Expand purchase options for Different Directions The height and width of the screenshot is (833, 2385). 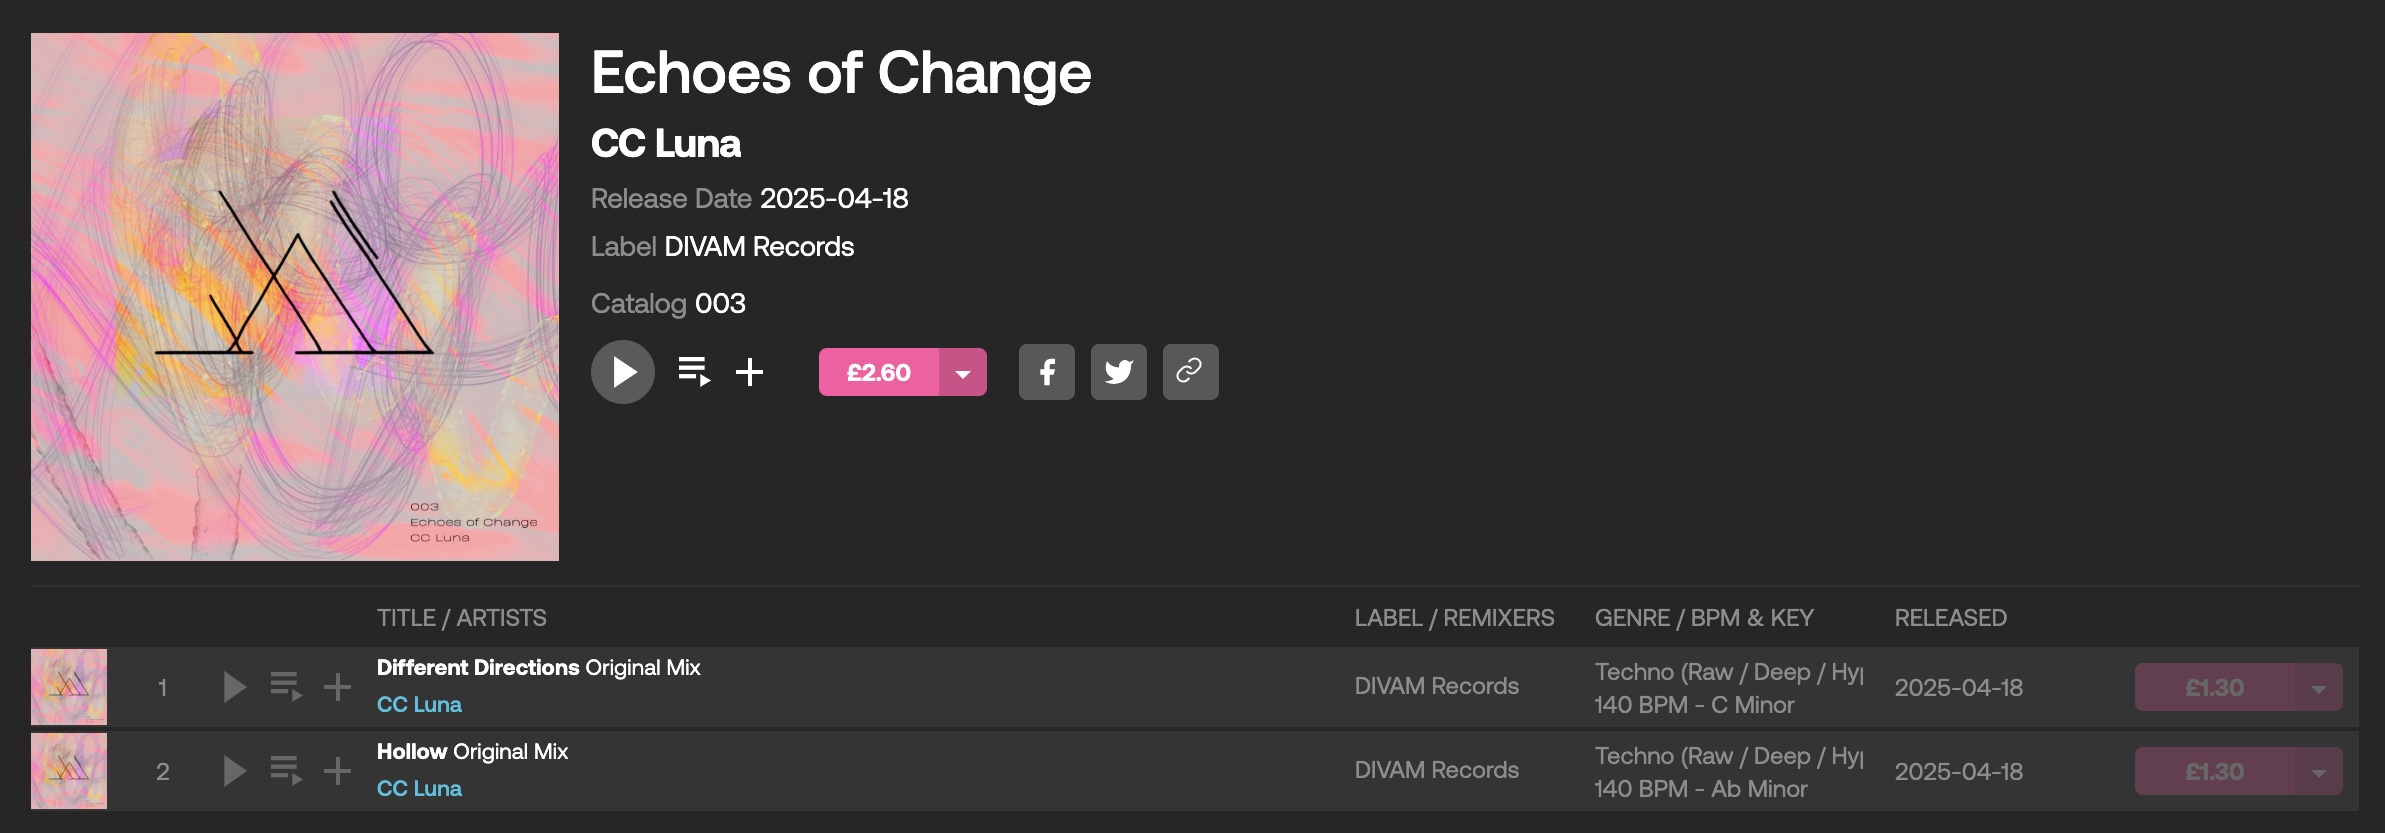2319,687
